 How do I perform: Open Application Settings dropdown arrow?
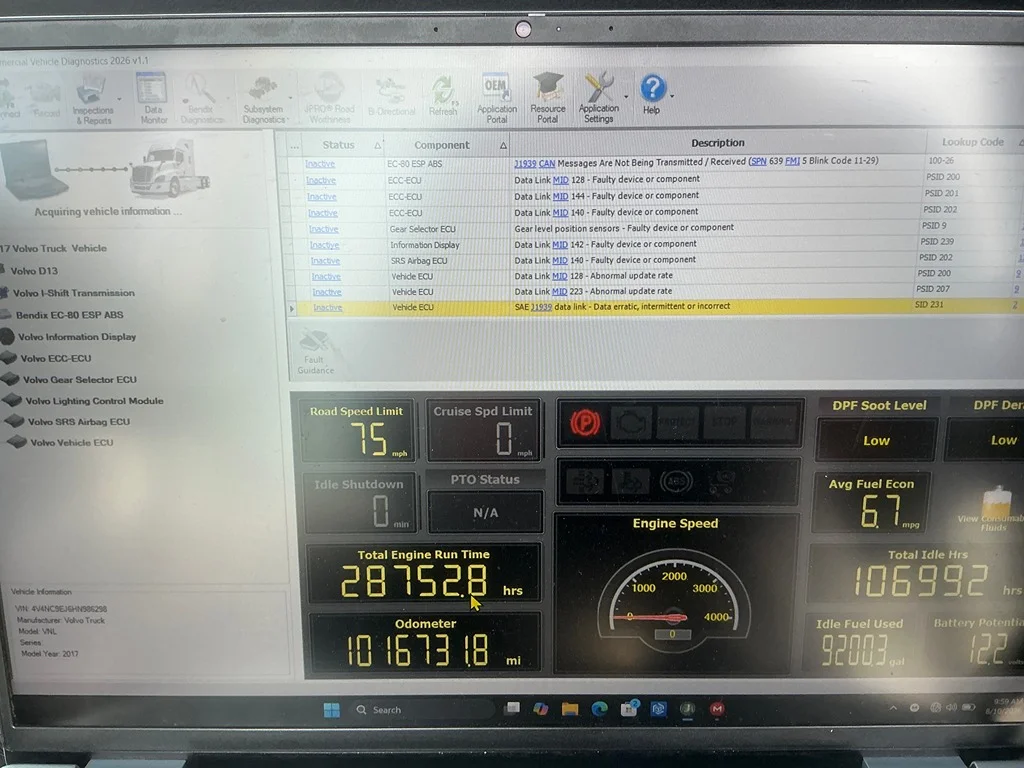point(625,97)
